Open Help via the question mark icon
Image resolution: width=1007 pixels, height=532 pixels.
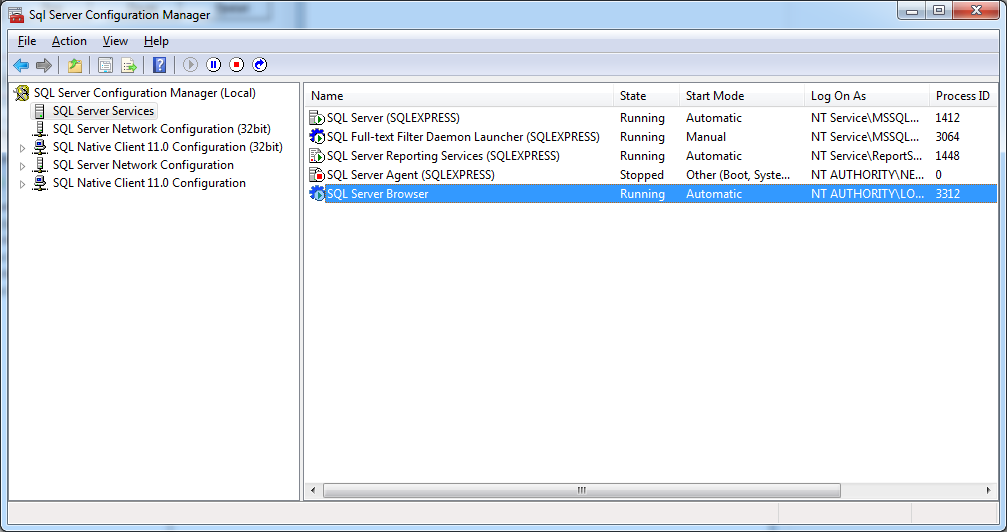click(x=159, y=65)
